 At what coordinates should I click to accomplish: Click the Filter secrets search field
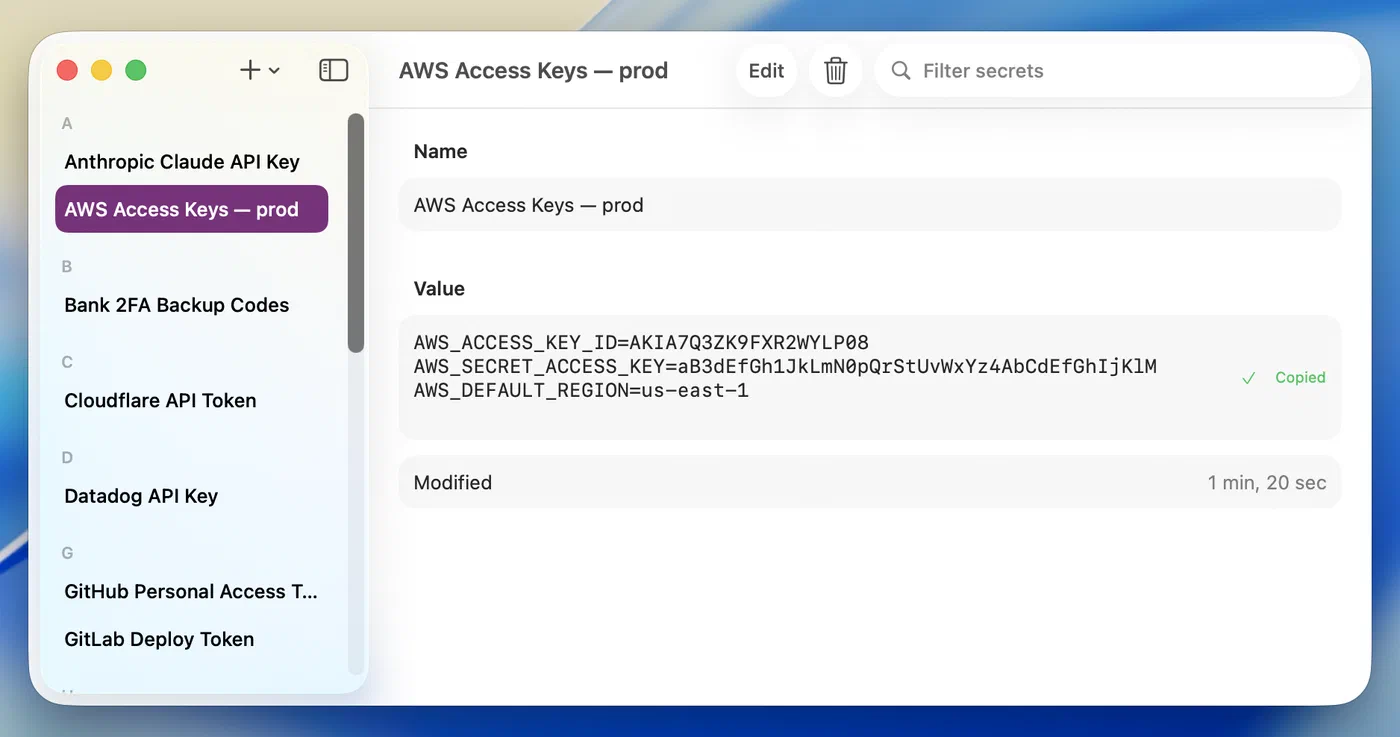point(1117,71)
